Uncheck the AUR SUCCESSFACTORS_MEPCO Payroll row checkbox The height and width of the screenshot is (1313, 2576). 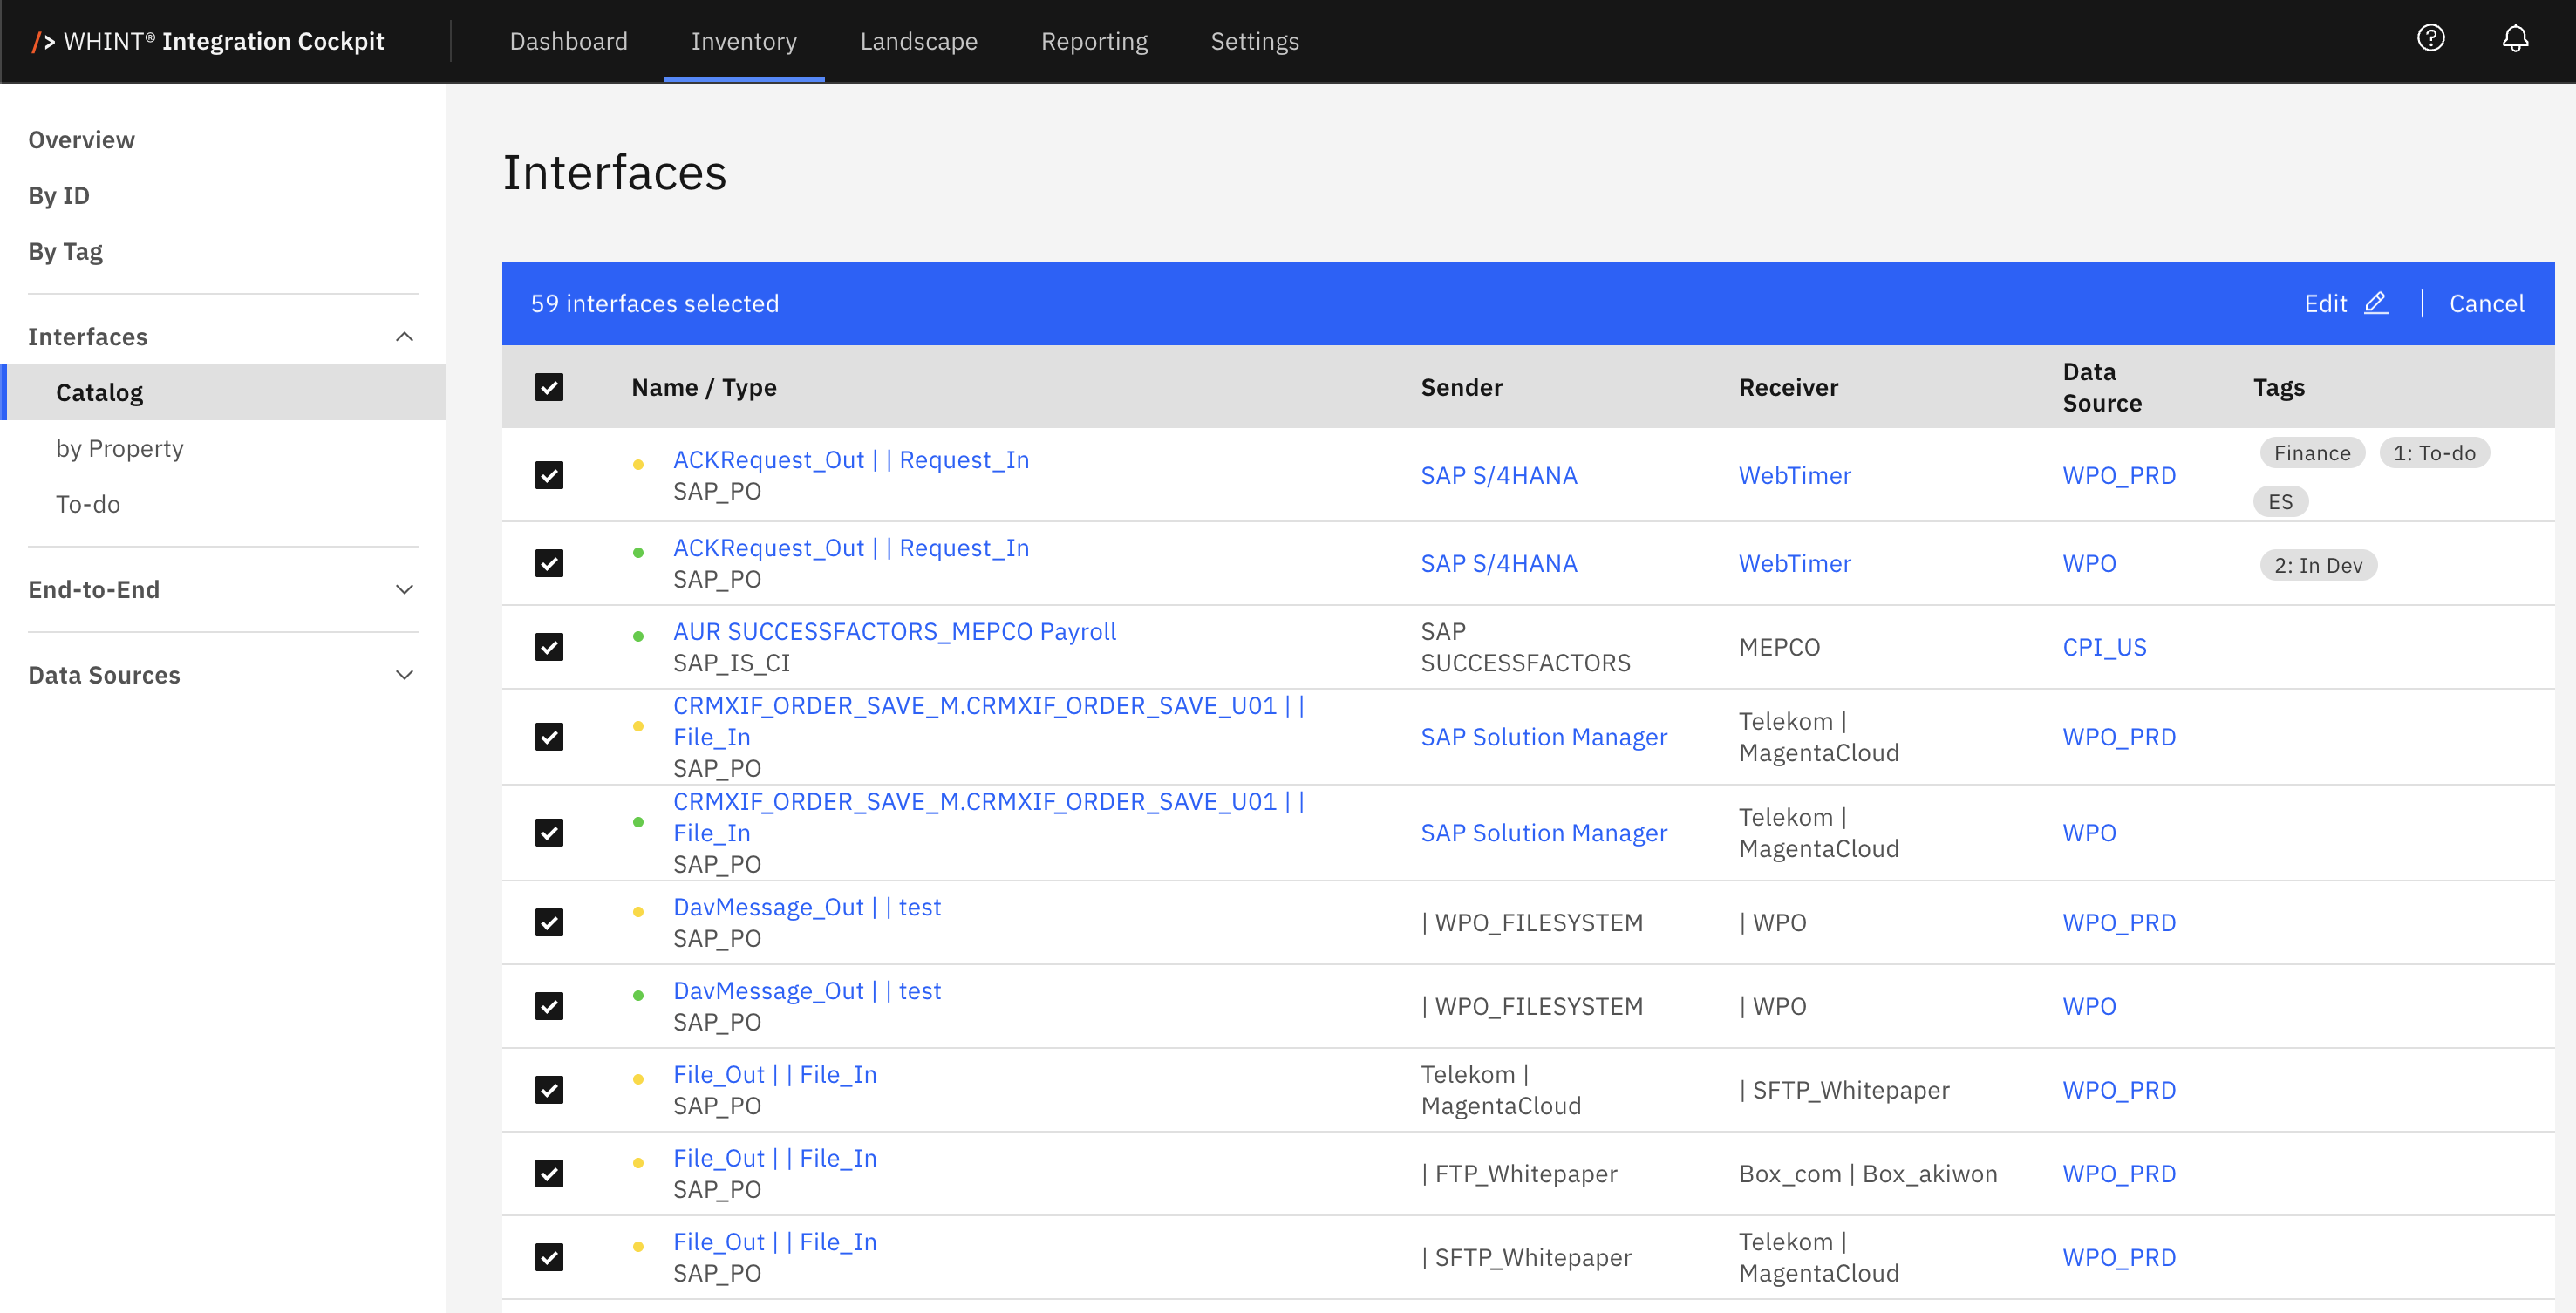tap(549, 647)
